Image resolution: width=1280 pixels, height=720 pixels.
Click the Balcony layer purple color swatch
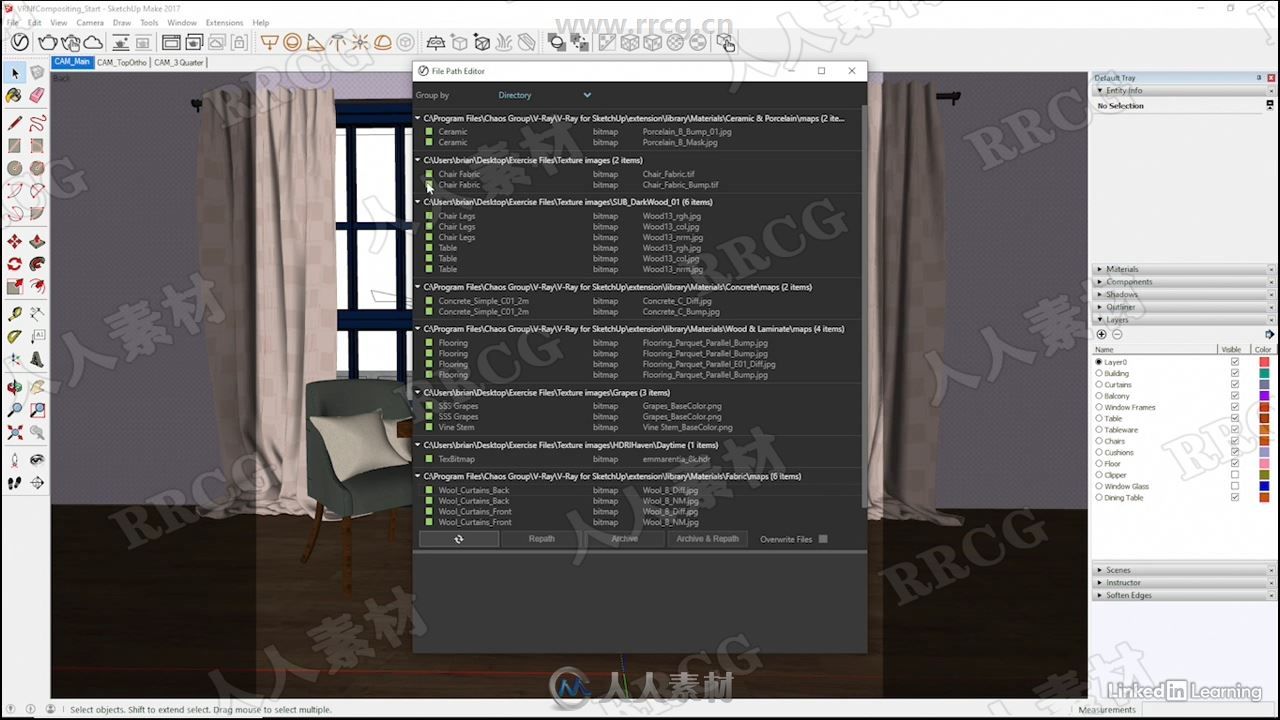pos(1264,396)
